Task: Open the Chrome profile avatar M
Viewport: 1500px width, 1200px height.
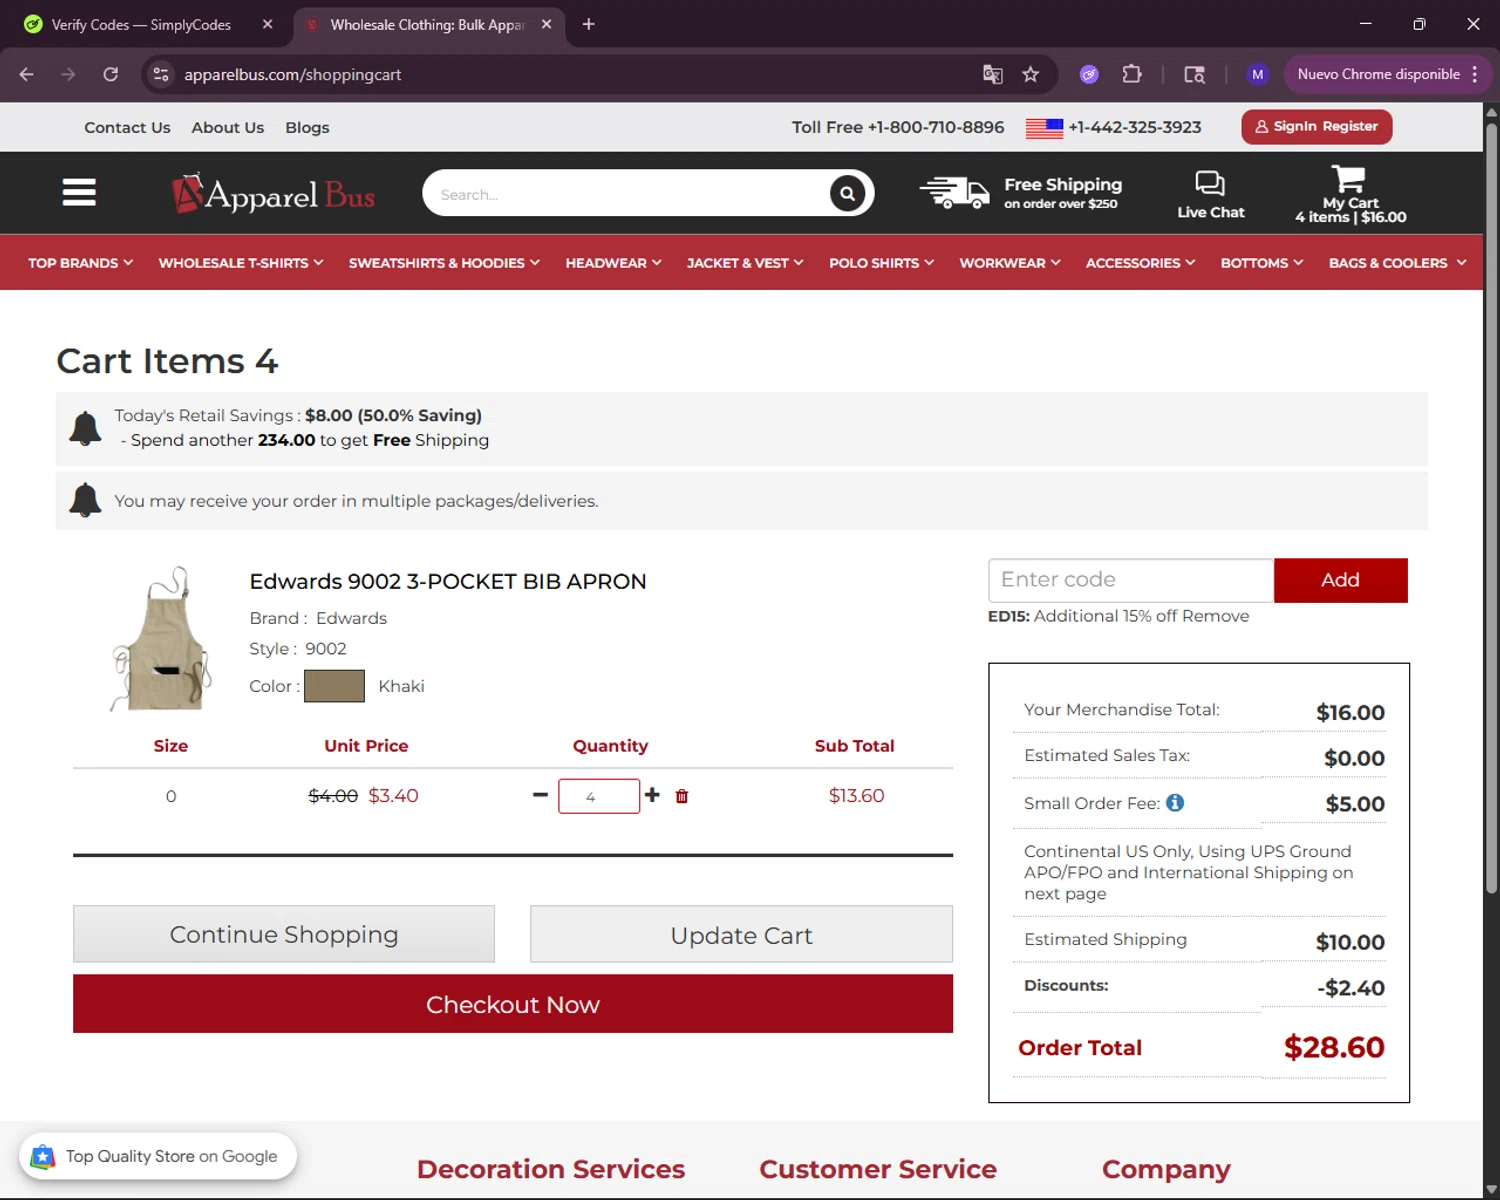Action: coord(1257,74)
